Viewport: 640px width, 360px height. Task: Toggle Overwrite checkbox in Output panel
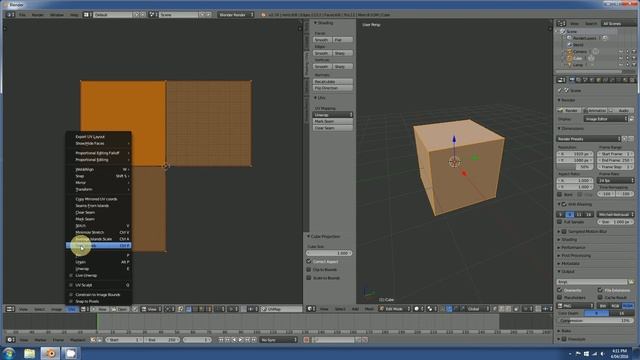[x=560, y=290]
